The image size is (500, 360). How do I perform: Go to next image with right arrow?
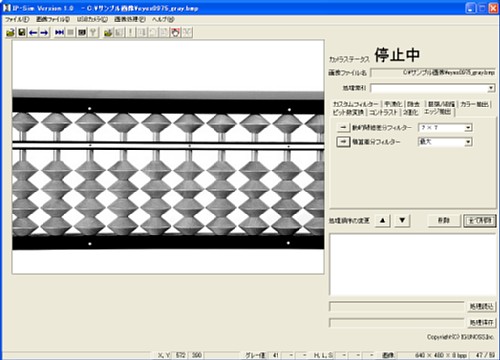point(44,32)
